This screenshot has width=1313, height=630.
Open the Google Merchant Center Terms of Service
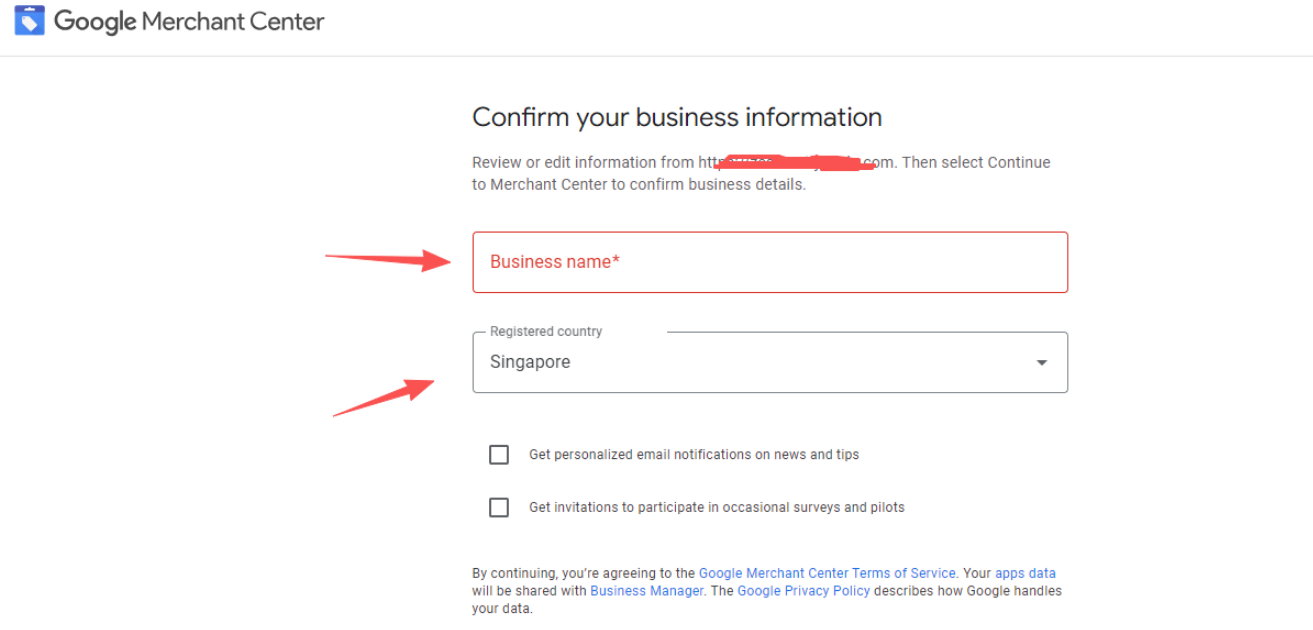826,572
